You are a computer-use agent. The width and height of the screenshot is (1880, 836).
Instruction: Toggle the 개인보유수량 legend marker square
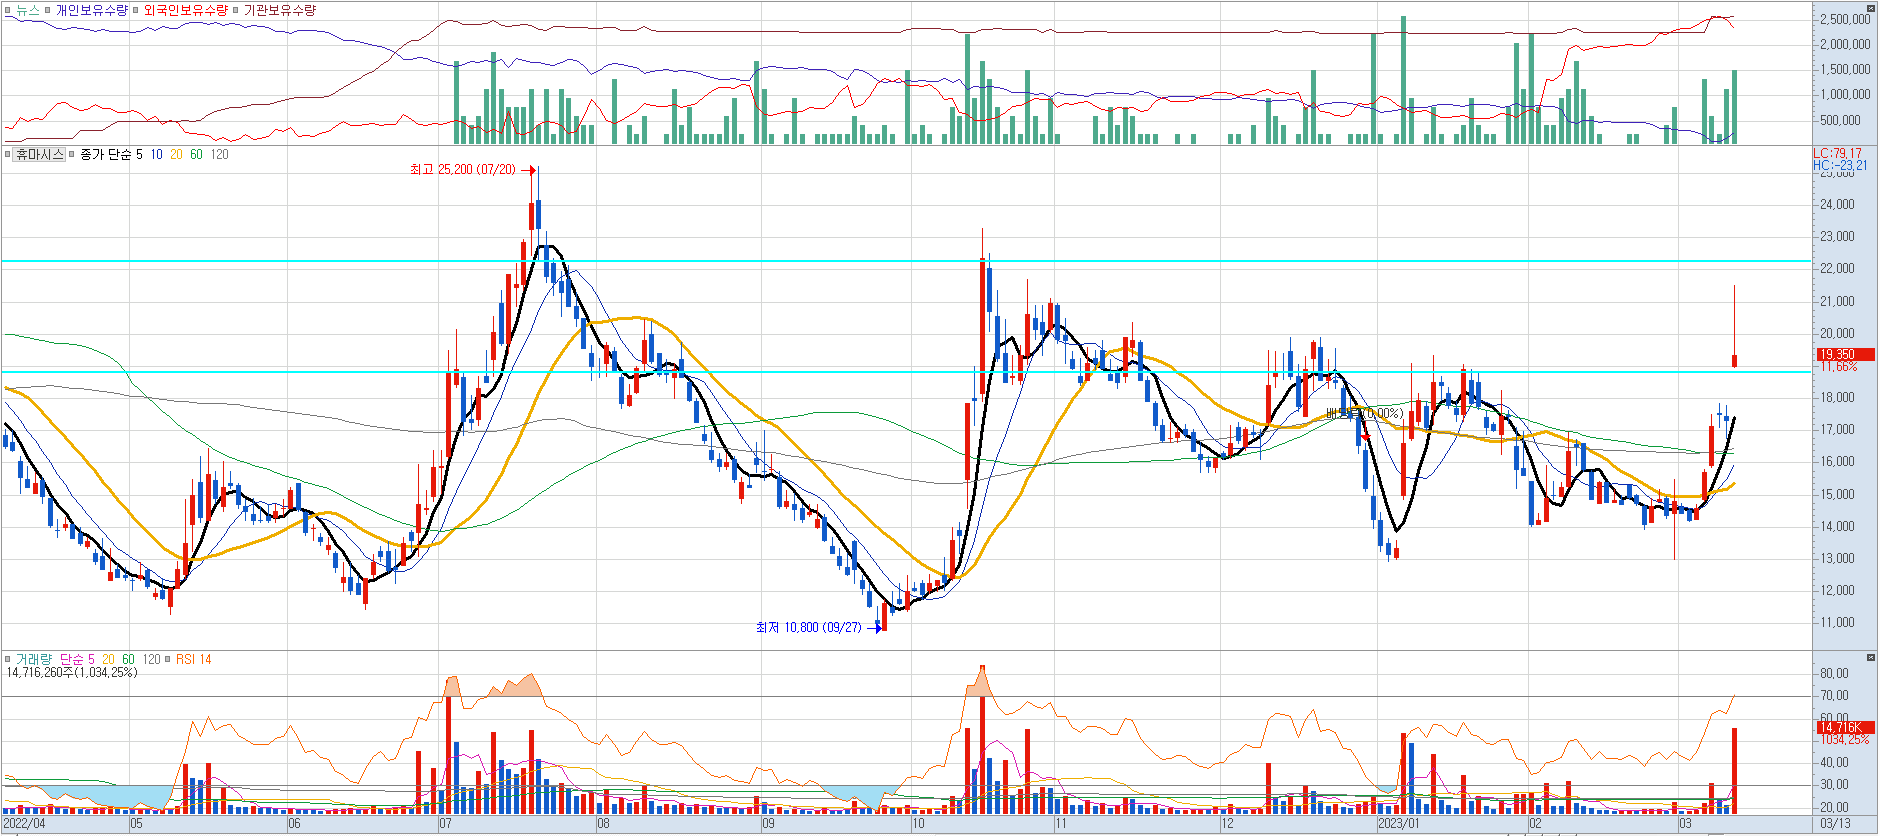(x=48, y=10)
